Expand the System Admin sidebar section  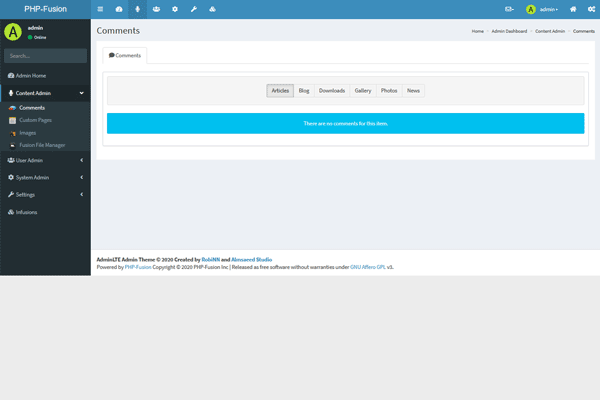point(45,178)
